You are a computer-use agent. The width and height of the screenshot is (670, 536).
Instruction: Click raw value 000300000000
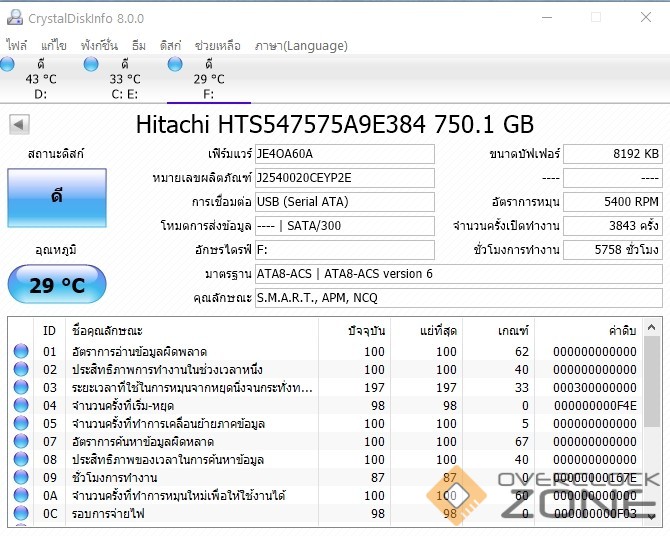click(595, 387)
